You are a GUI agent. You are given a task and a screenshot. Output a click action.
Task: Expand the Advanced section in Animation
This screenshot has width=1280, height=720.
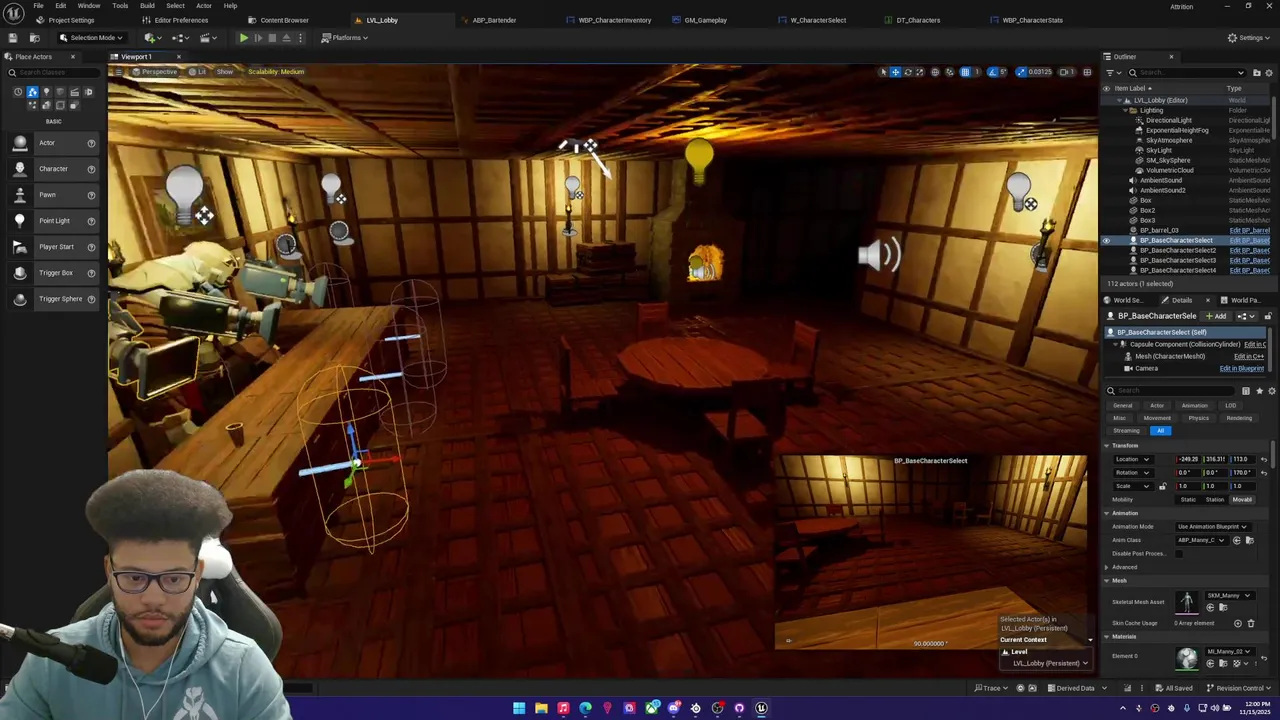click(1107, 567)
